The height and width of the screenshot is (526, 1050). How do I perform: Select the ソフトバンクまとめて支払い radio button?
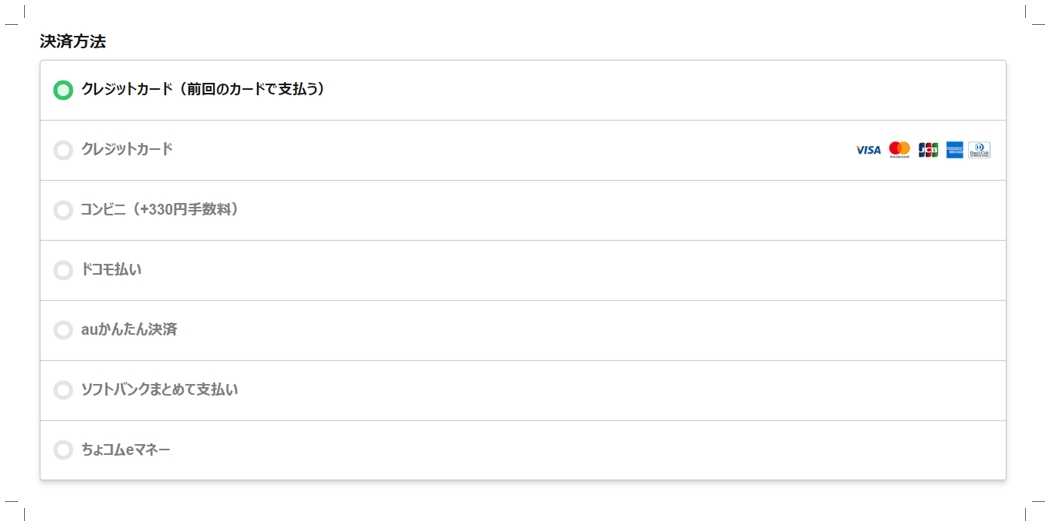(63, 390)
